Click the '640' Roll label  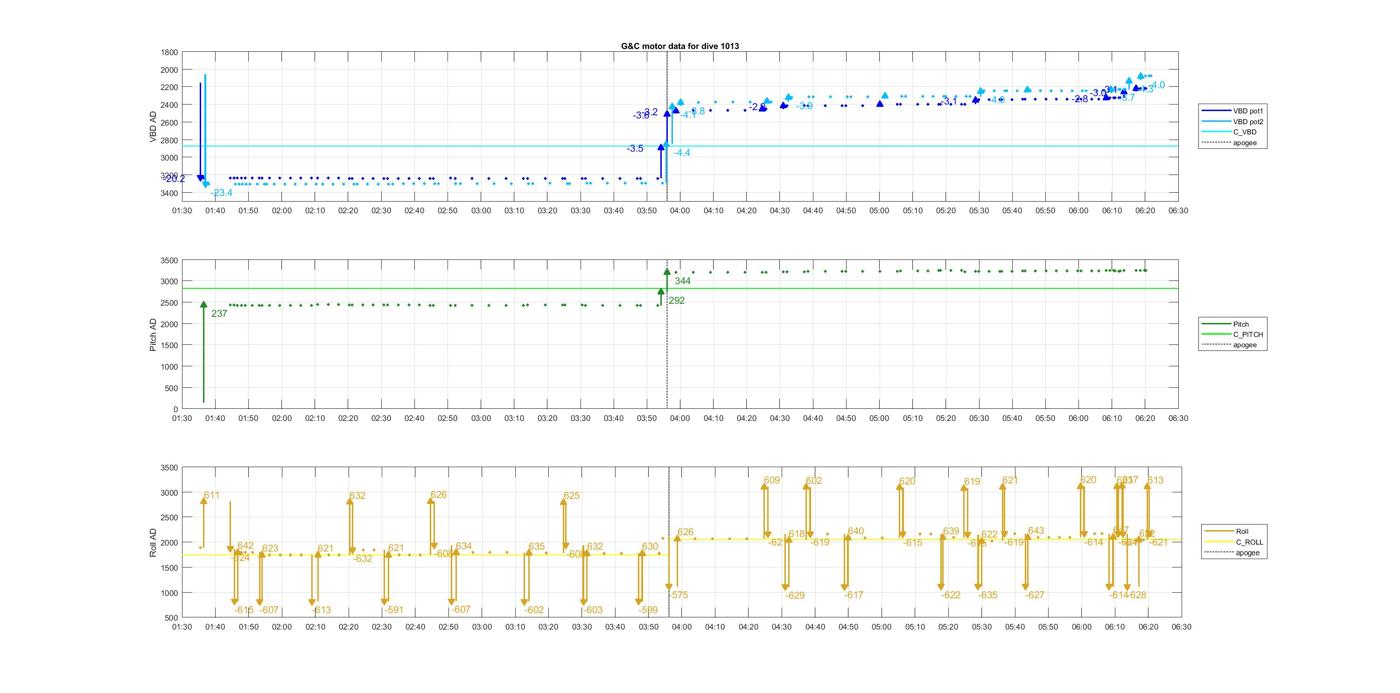856,531
